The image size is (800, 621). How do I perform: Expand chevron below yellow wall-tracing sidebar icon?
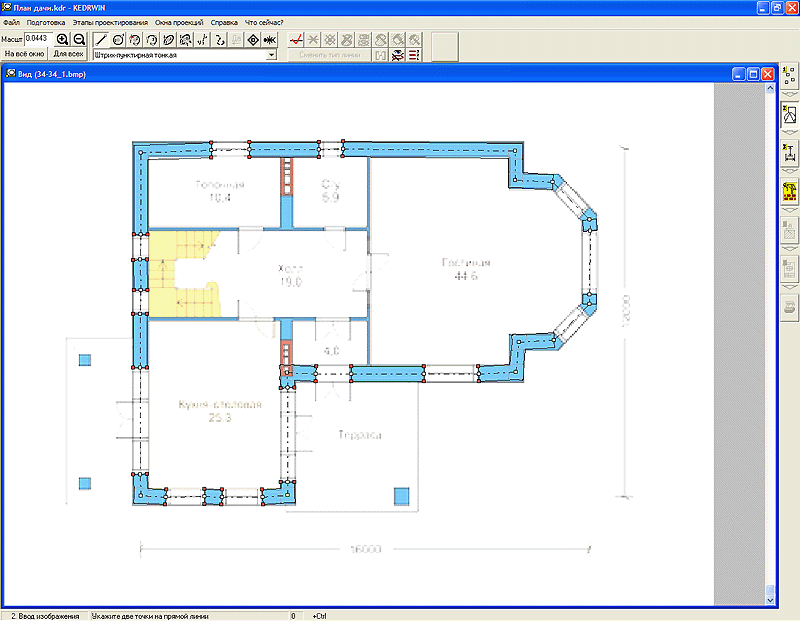point(789,210)
